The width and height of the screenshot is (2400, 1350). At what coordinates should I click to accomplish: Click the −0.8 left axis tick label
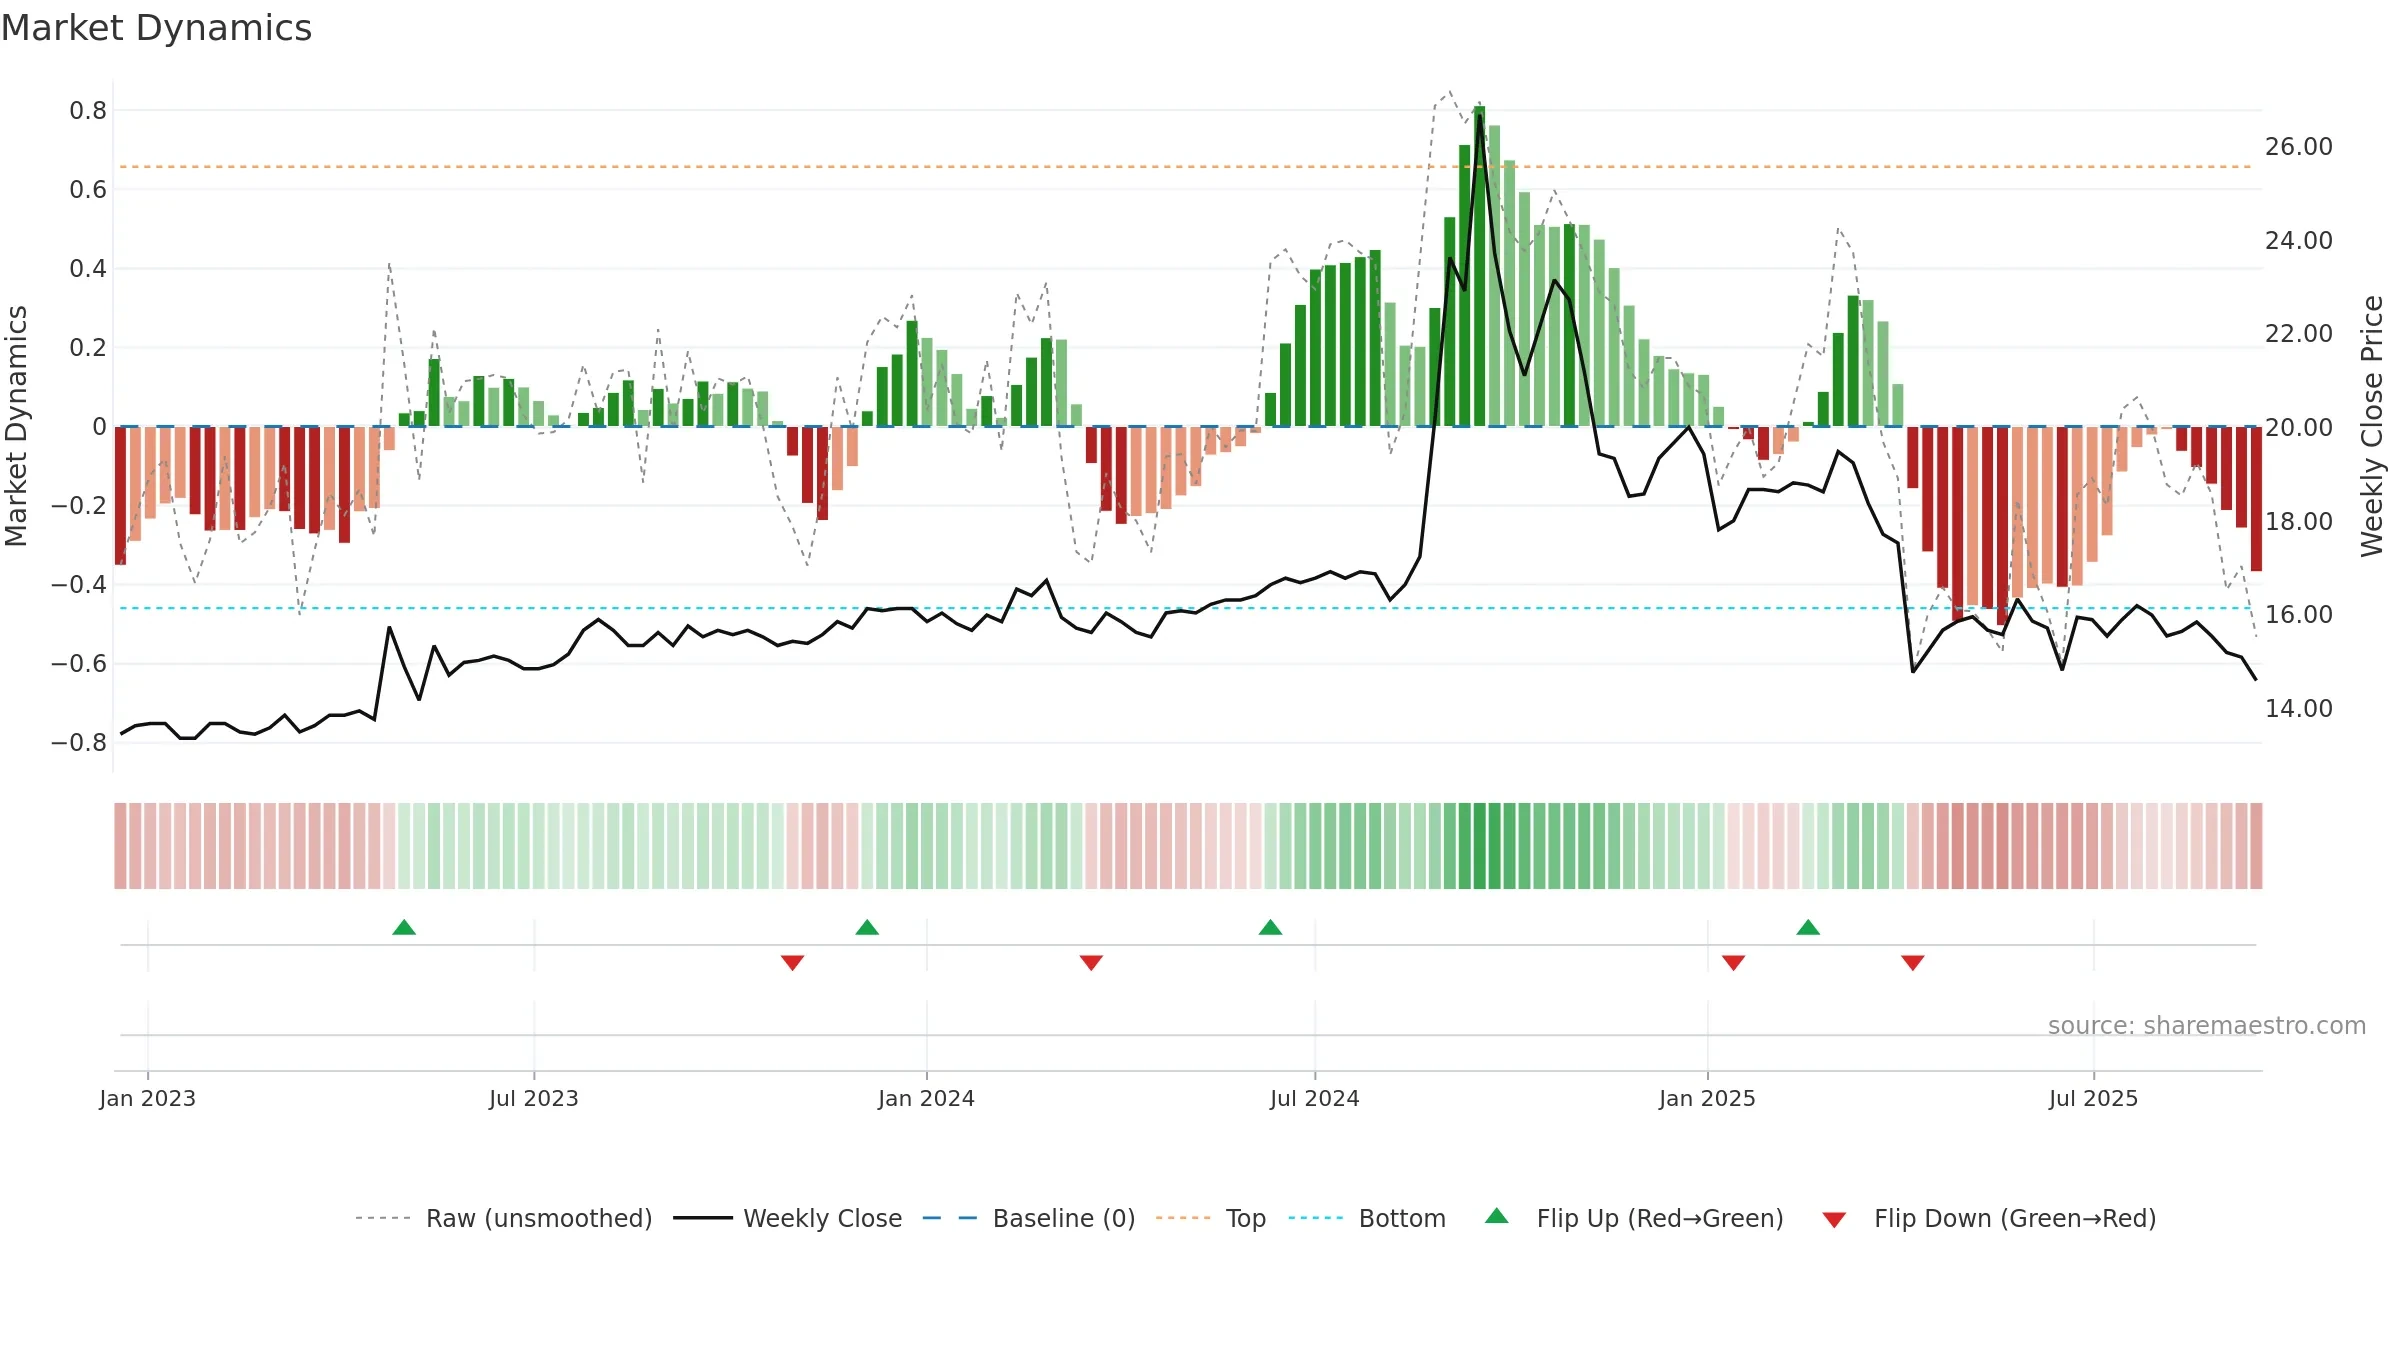tap(79, 742)
